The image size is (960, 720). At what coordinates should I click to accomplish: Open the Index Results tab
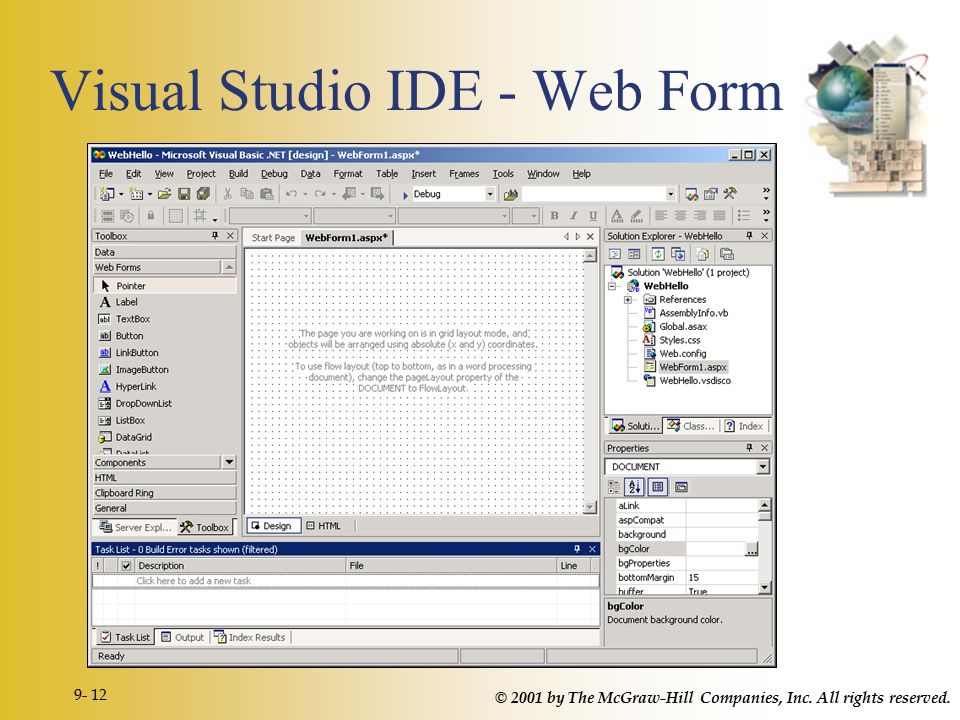tap(250, 637)
